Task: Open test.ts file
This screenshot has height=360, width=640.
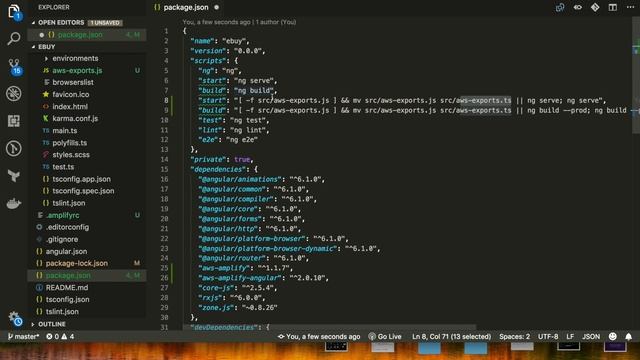Action: (63, 167)
